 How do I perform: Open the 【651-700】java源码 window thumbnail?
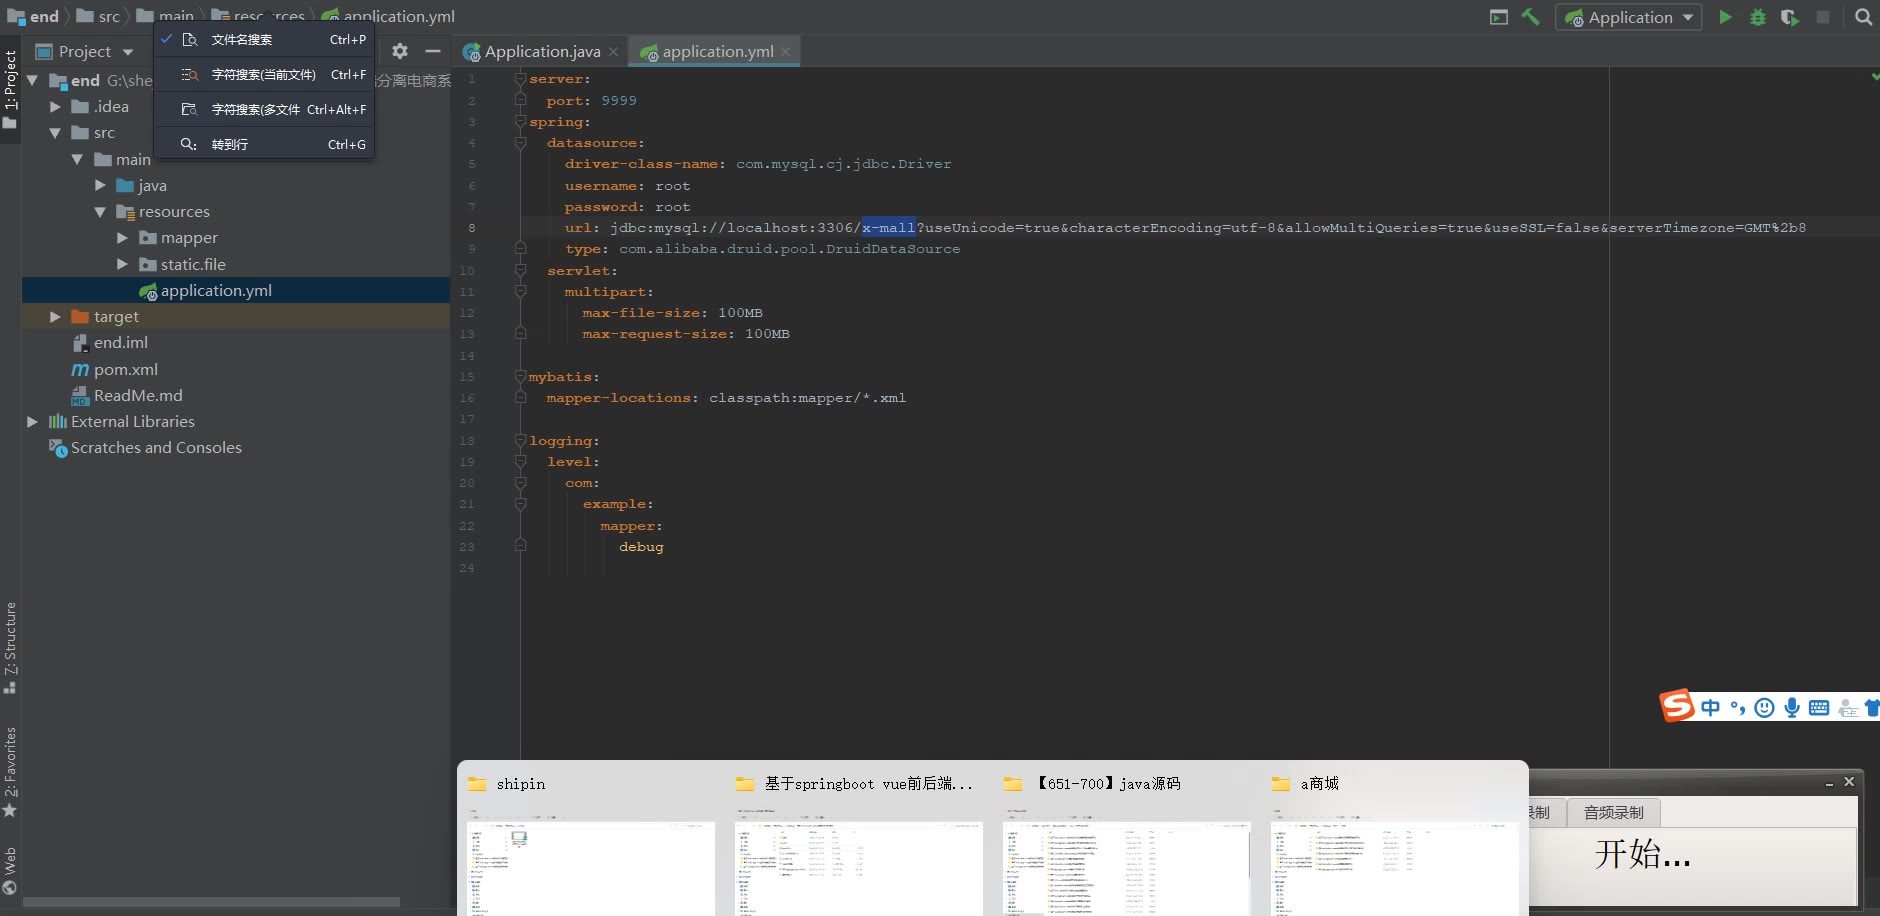1126,840
